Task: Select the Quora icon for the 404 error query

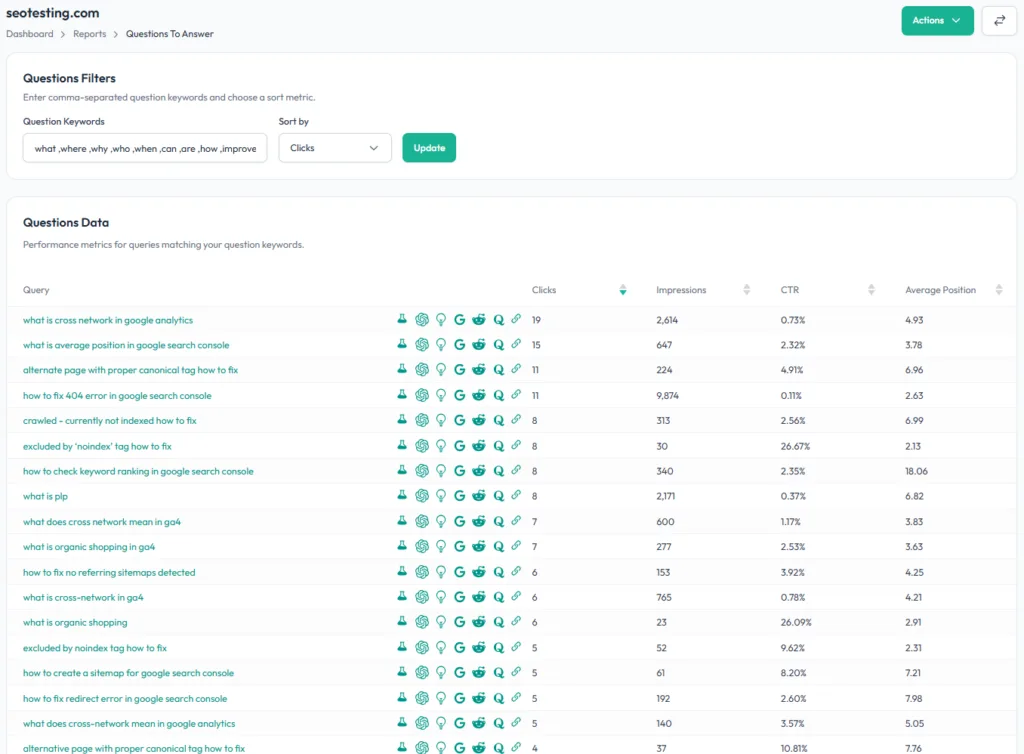Action: 499,394
